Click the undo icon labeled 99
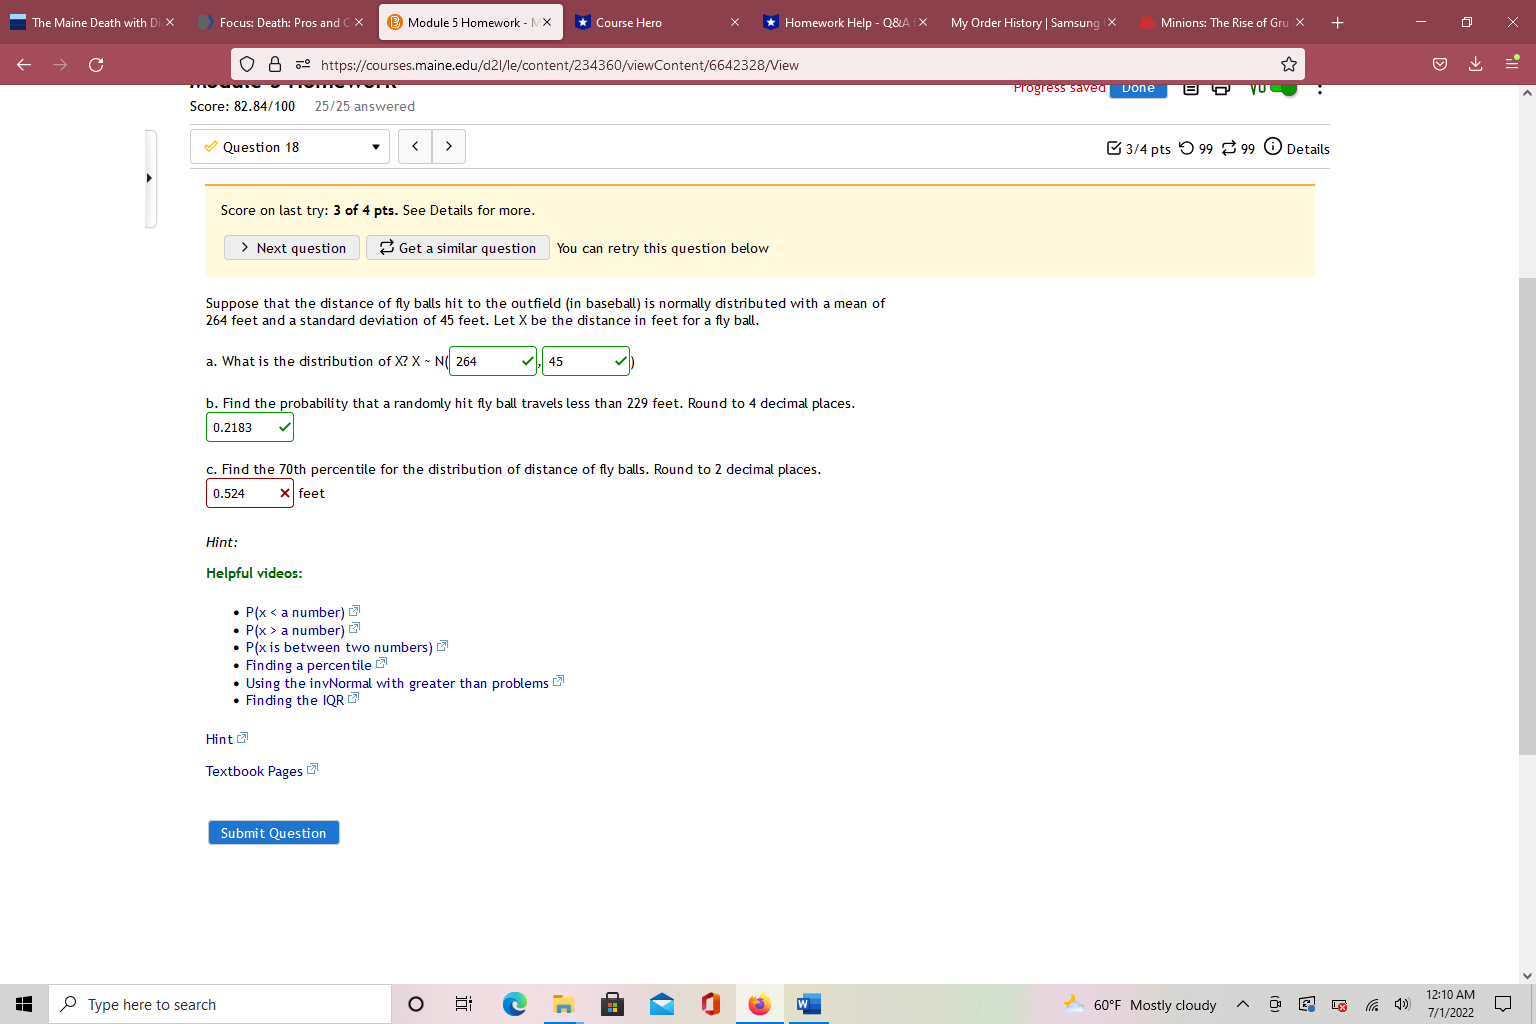Screen dimensions: 1536x1024 (1187, 147)
